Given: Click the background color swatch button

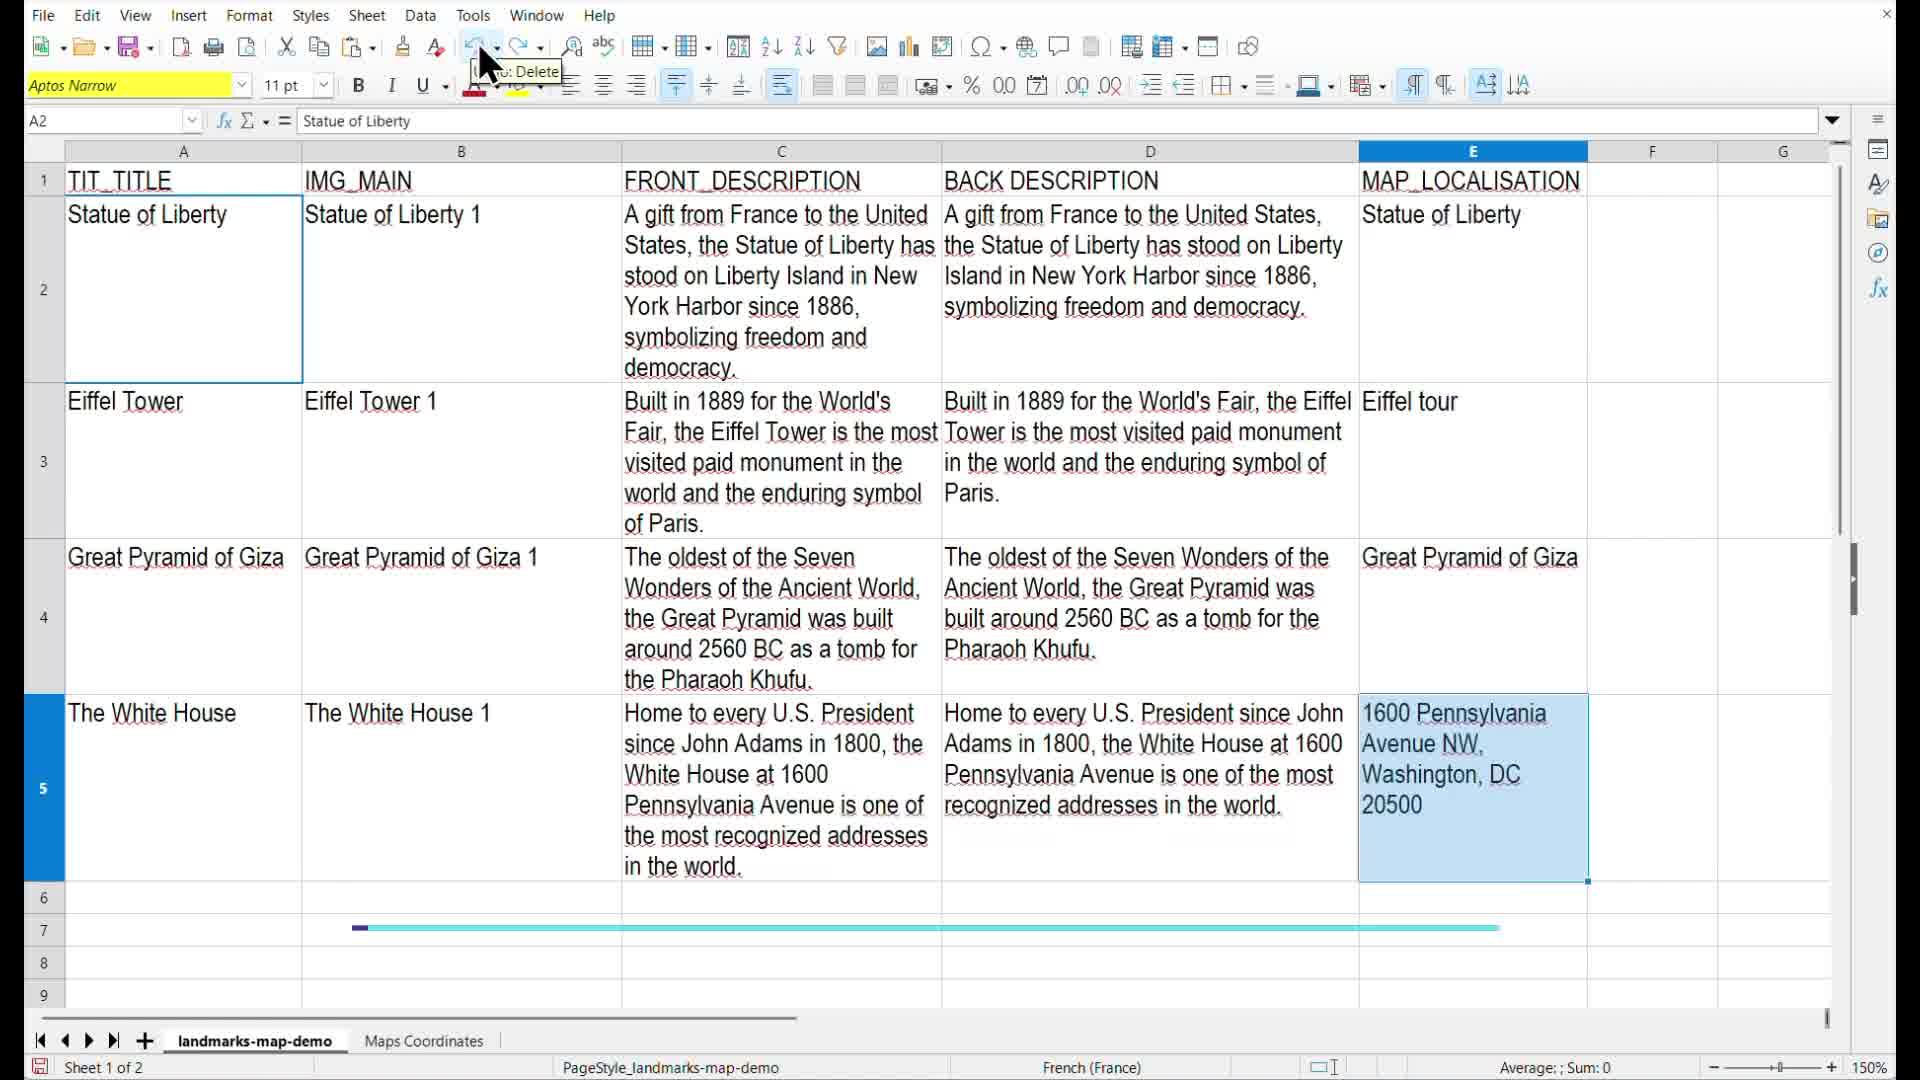Looking at the screenshot, I should coord(516,86).
